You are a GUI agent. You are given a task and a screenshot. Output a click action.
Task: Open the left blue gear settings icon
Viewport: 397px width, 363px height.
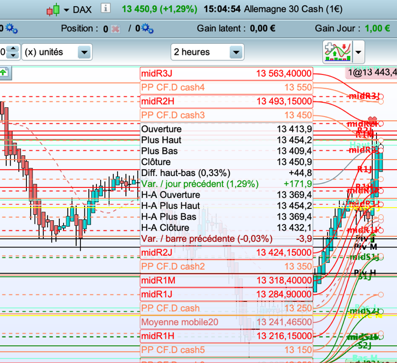[12, 29]
